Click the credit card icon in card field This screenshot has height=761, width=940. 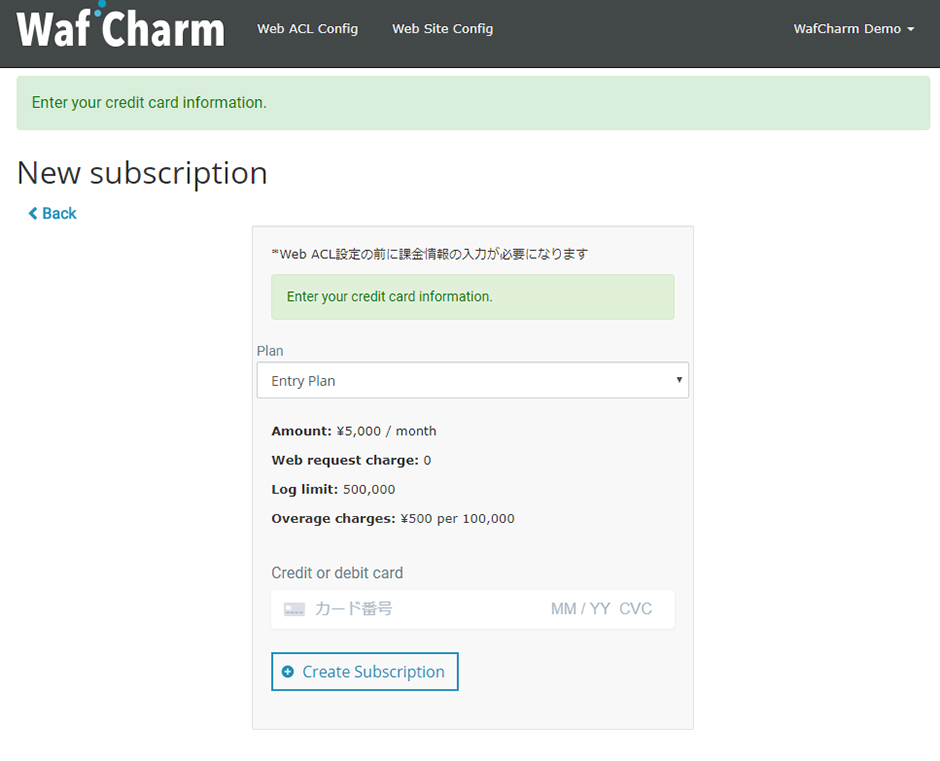pyautogui.click(x=294, y=609)
